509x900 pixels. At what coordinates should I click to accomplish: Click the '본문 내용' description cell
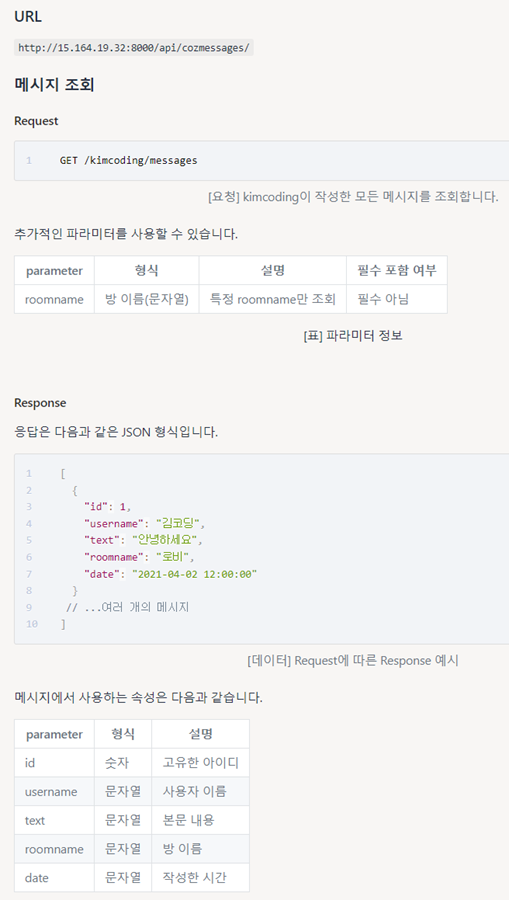click(200, 820)
